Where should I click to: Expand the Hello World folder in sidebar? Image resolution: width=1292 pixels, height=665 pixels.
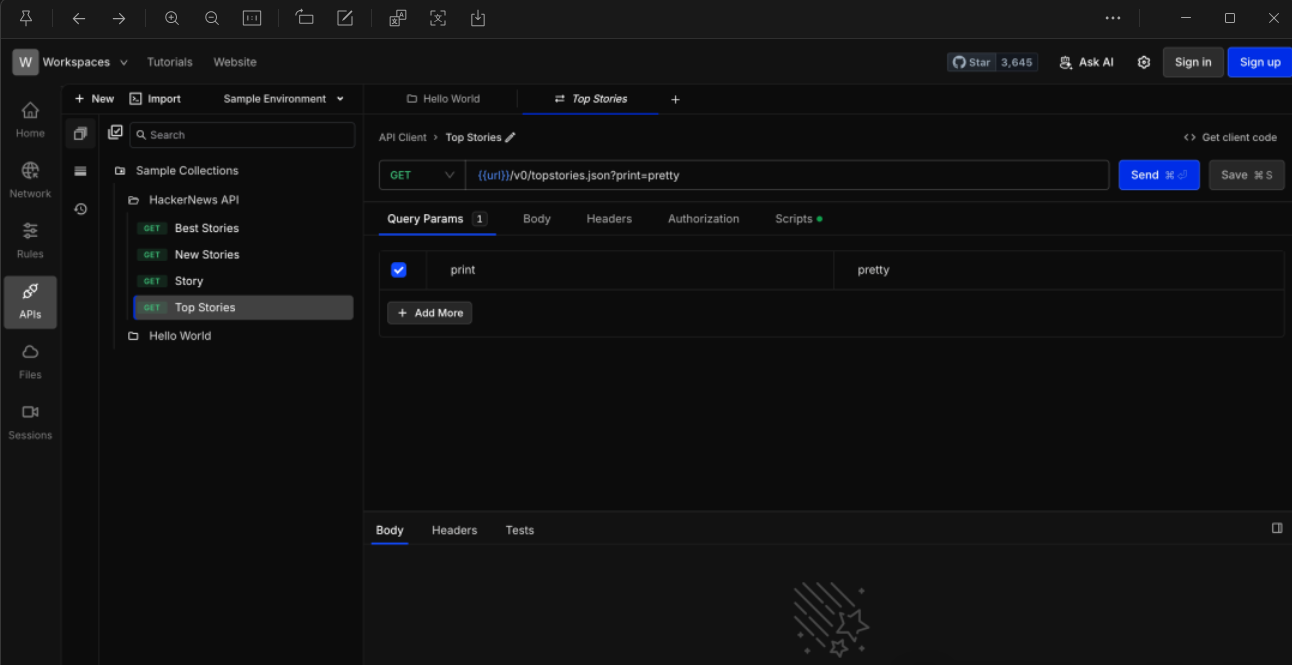pyautogui.click(x=170, y=336)
